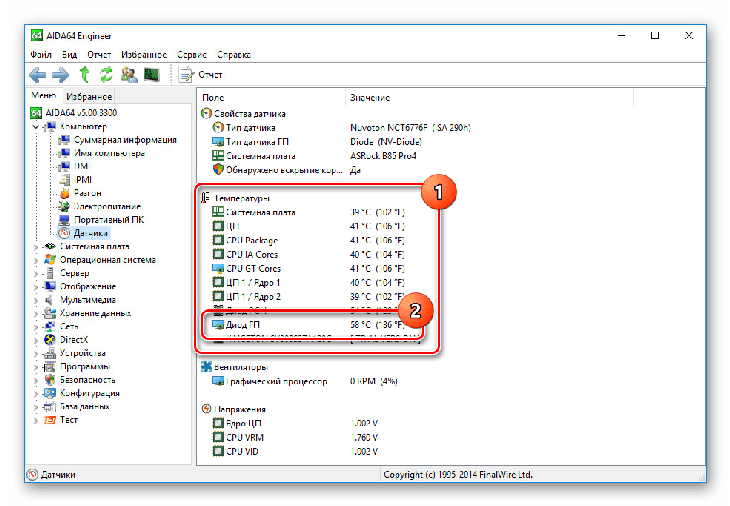The width and height of the screenshot is (730, 506).
Task: Click the copyright FinalWire status text
Action: (458, 474)
